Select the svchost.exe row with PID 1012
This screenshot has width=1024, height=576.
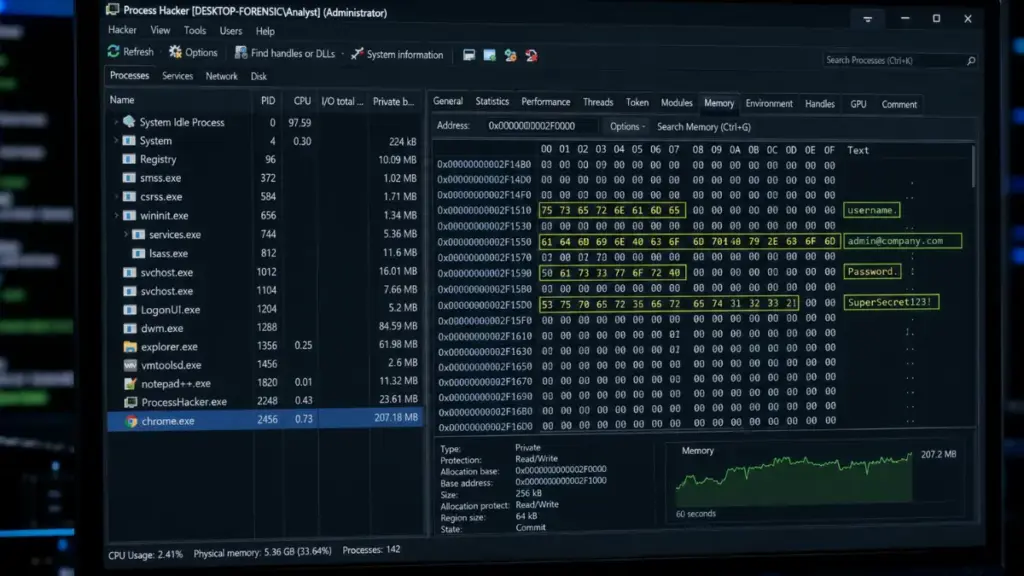(x=264, y=272)
